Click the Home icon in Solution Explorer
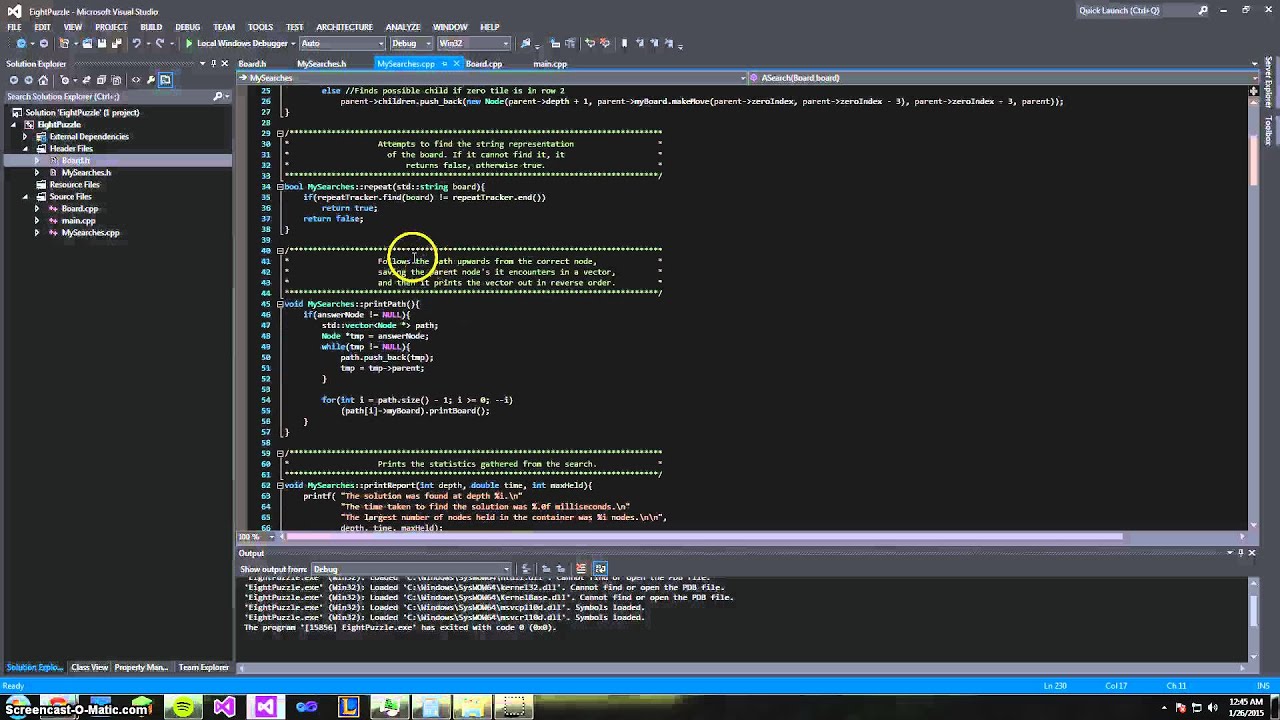This screenshot has width=1280, height=720. (x=45, y=80)
